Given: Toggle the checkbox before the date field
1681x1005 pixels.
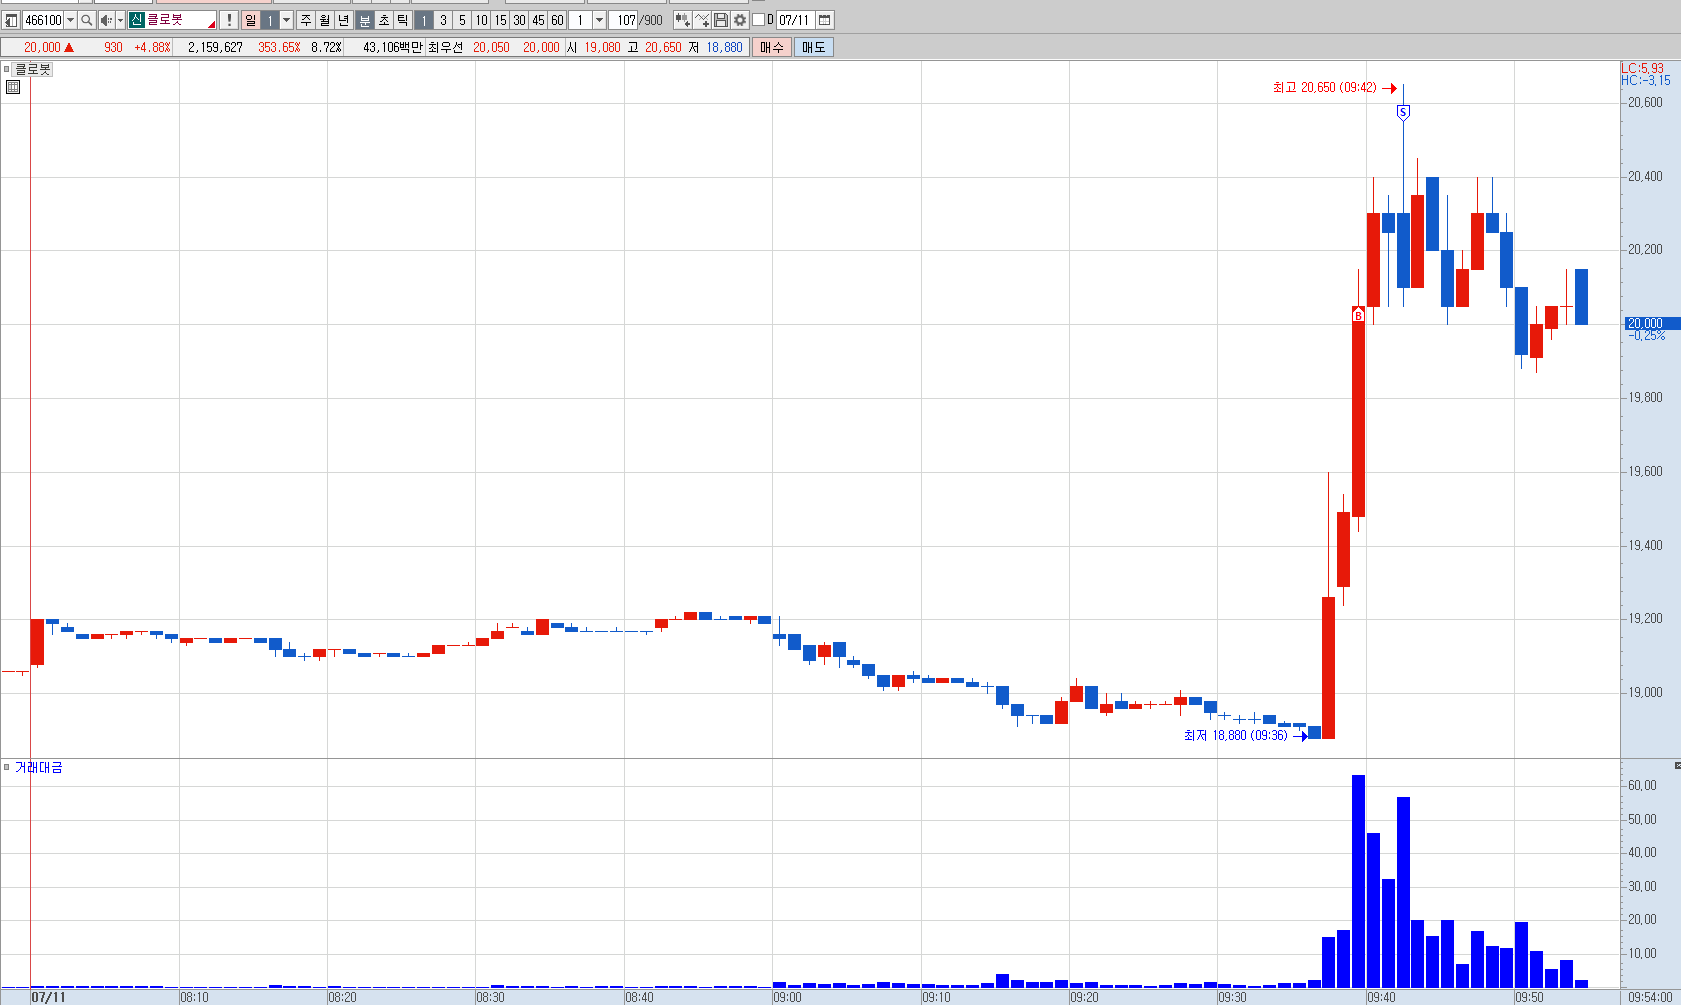Looking at the screenshot, I should (758, 20).
